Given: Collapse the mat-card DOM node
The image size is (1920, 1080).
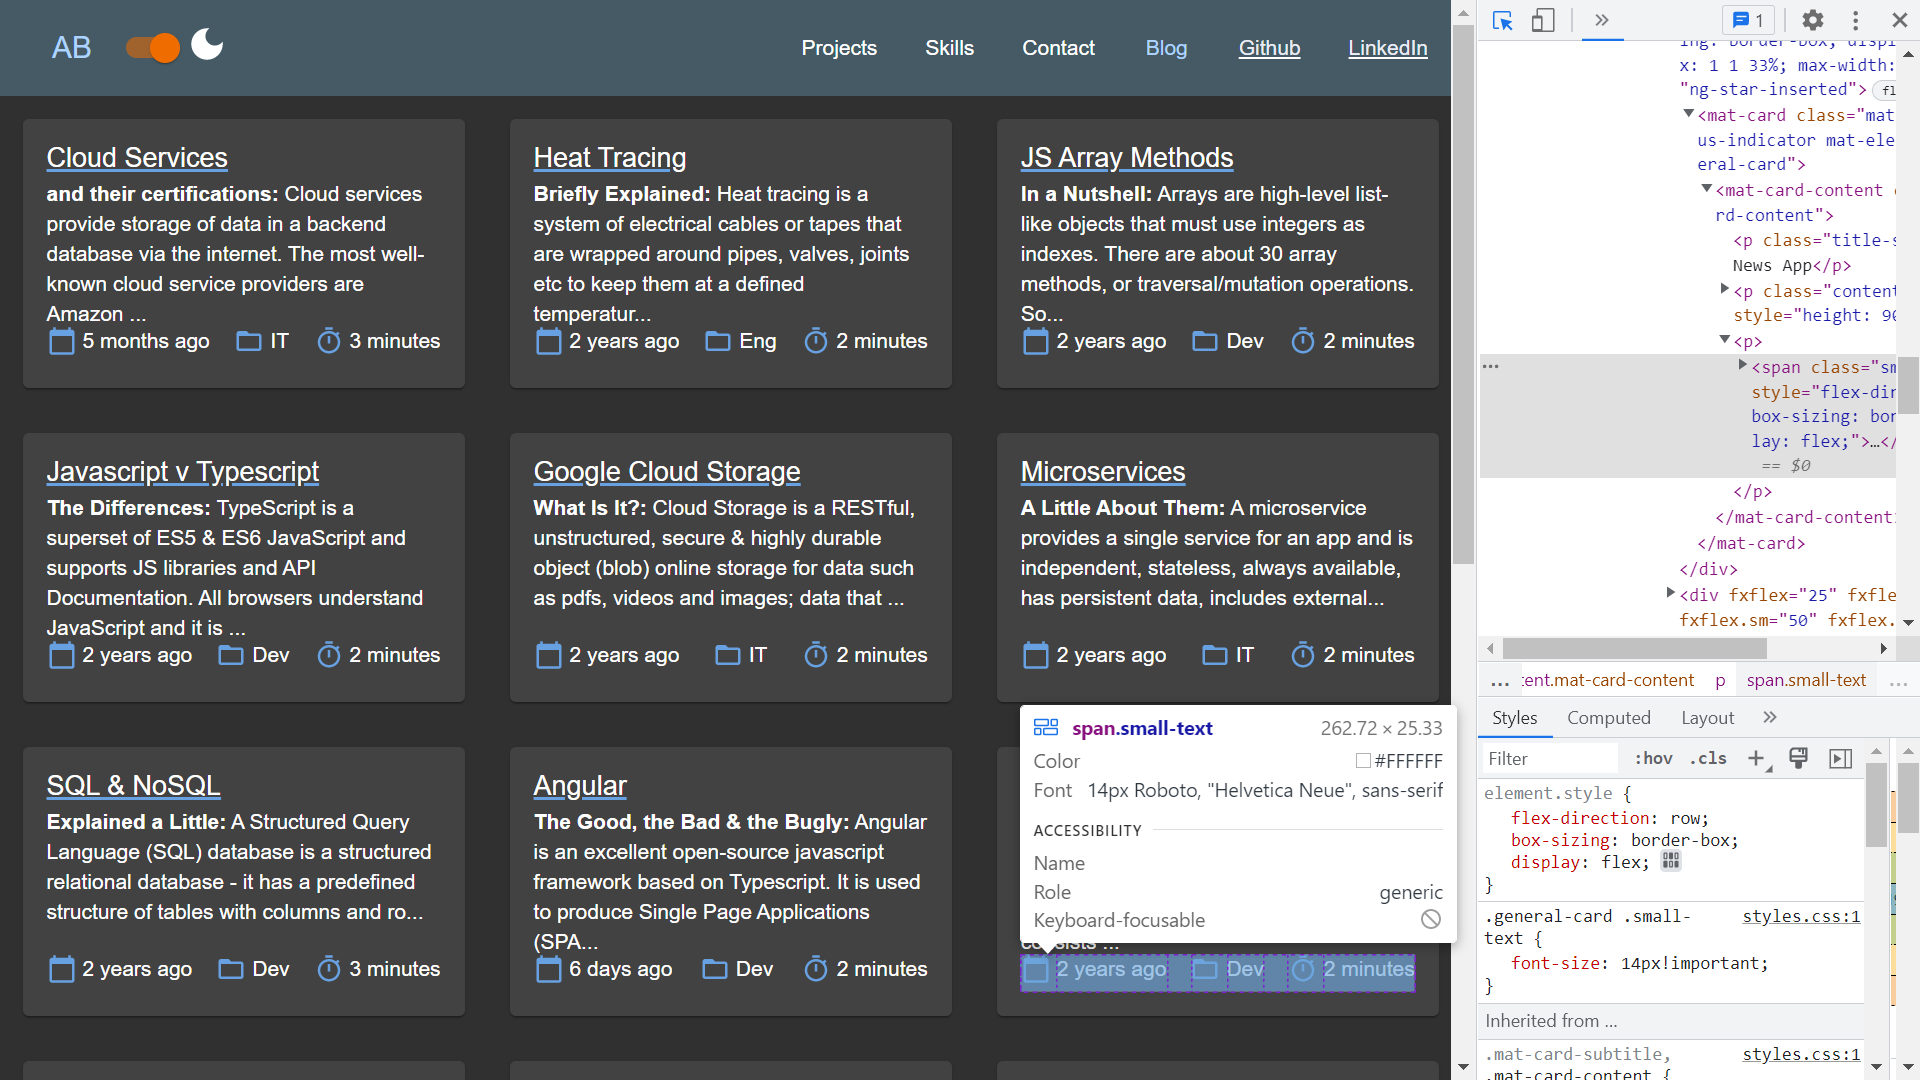Looking at the screenshot, I should [x=1689, y=114].
